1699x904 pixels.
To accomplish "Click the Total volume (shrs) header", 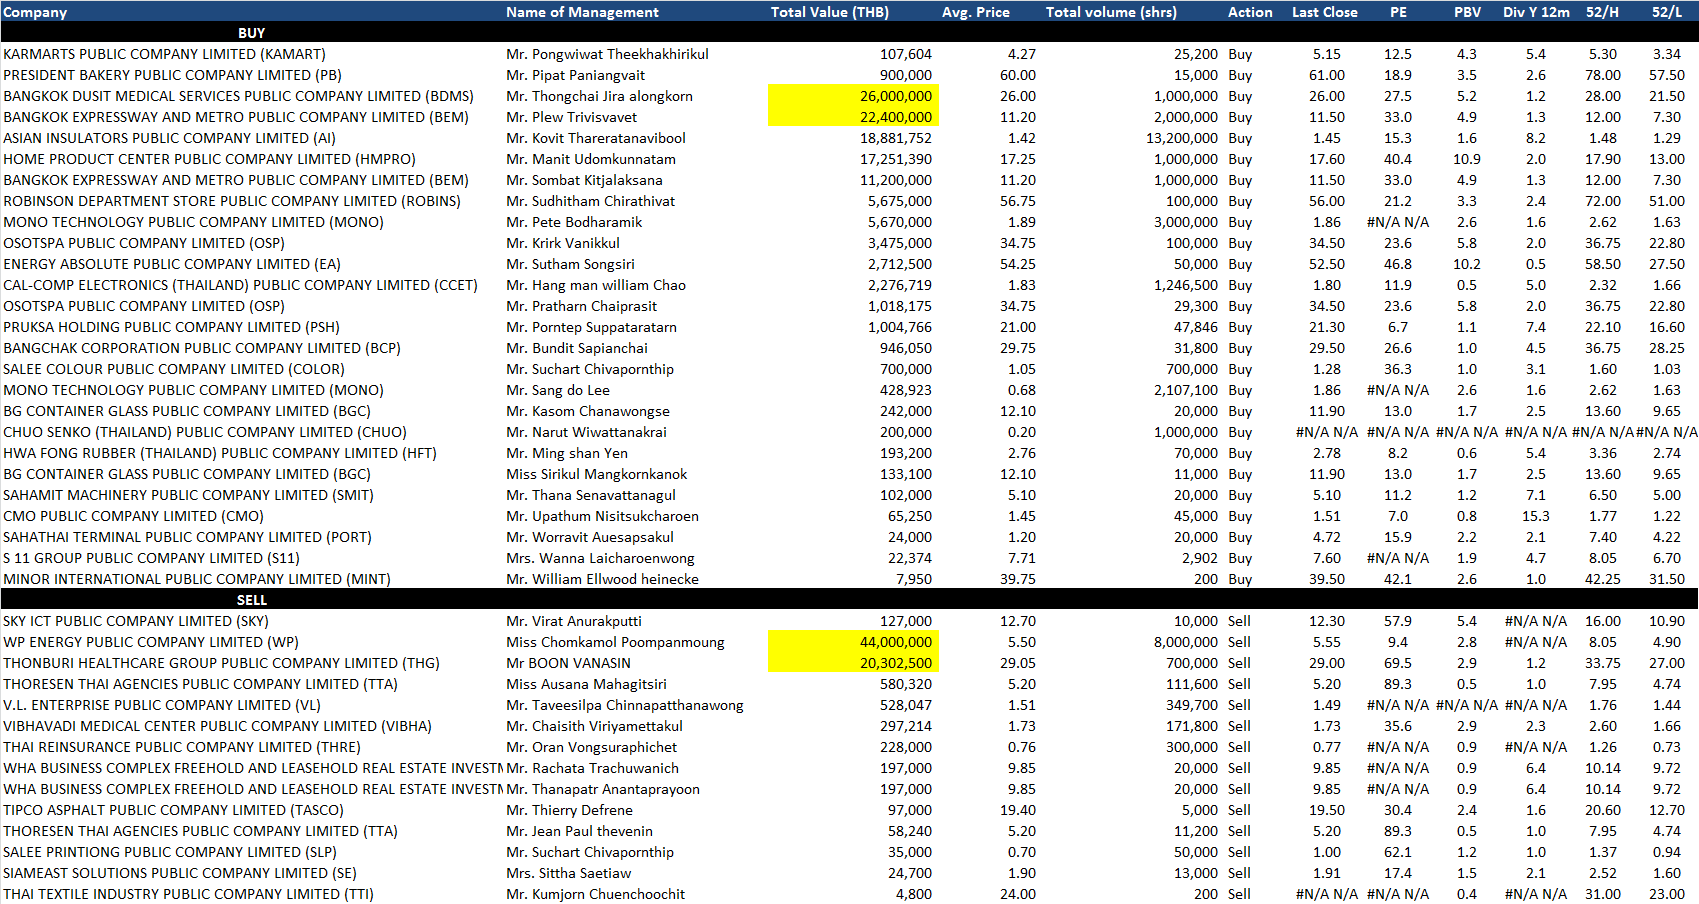I will click(1111, 12).
